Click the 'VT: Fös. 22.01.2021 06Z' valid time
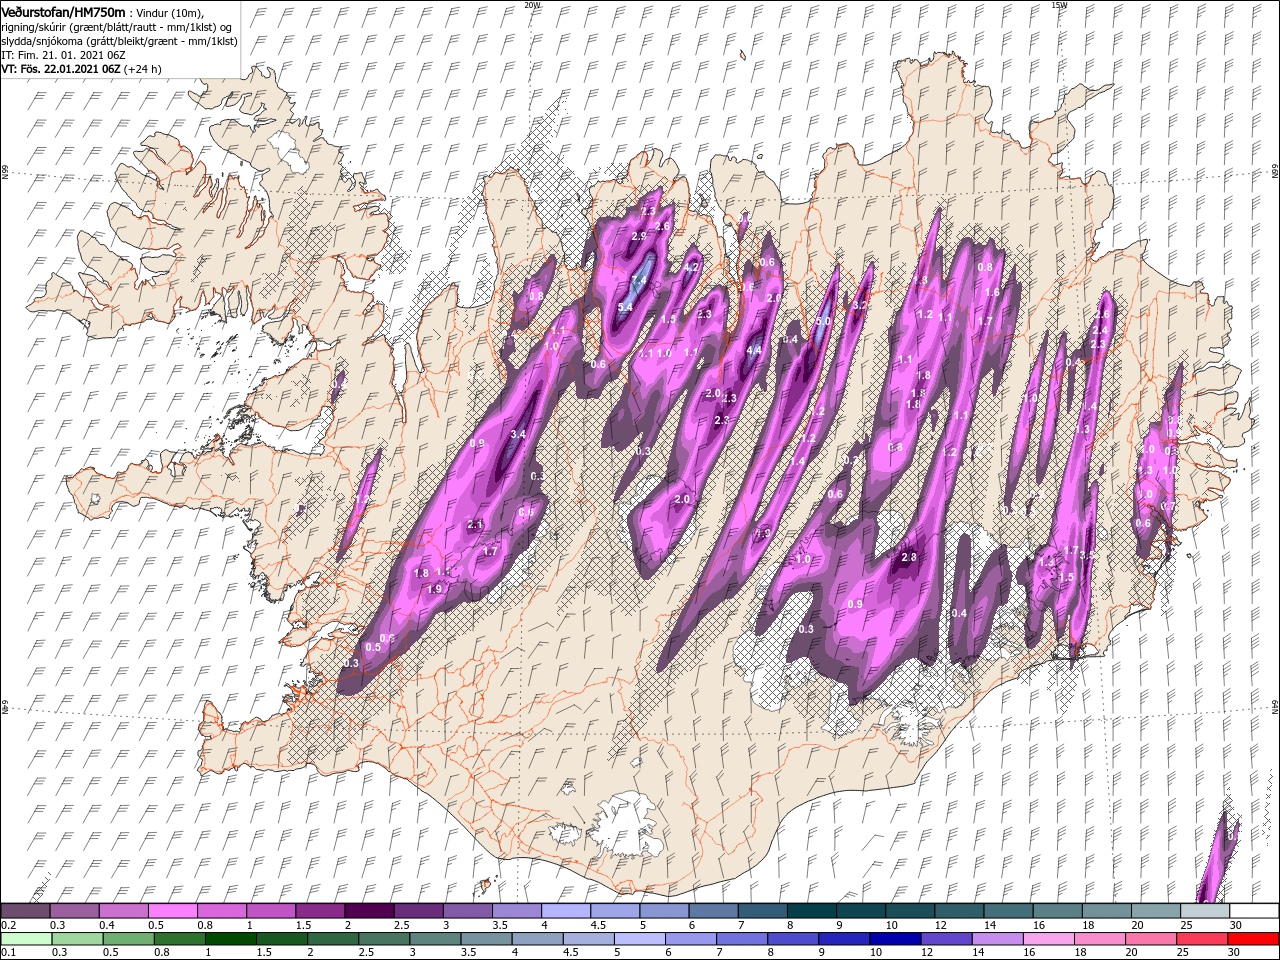This screenshot has height=960, width=1280. click(x=61, y=69)
